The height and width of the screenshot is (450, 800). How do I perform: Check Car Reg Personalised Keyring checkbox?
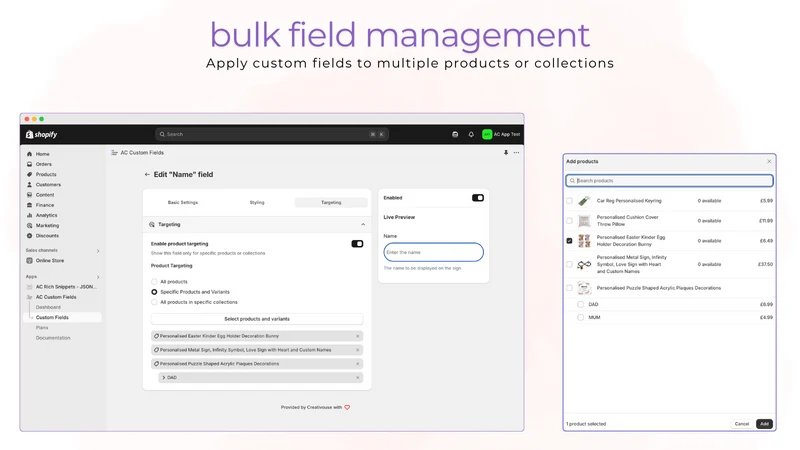(569, 201)
